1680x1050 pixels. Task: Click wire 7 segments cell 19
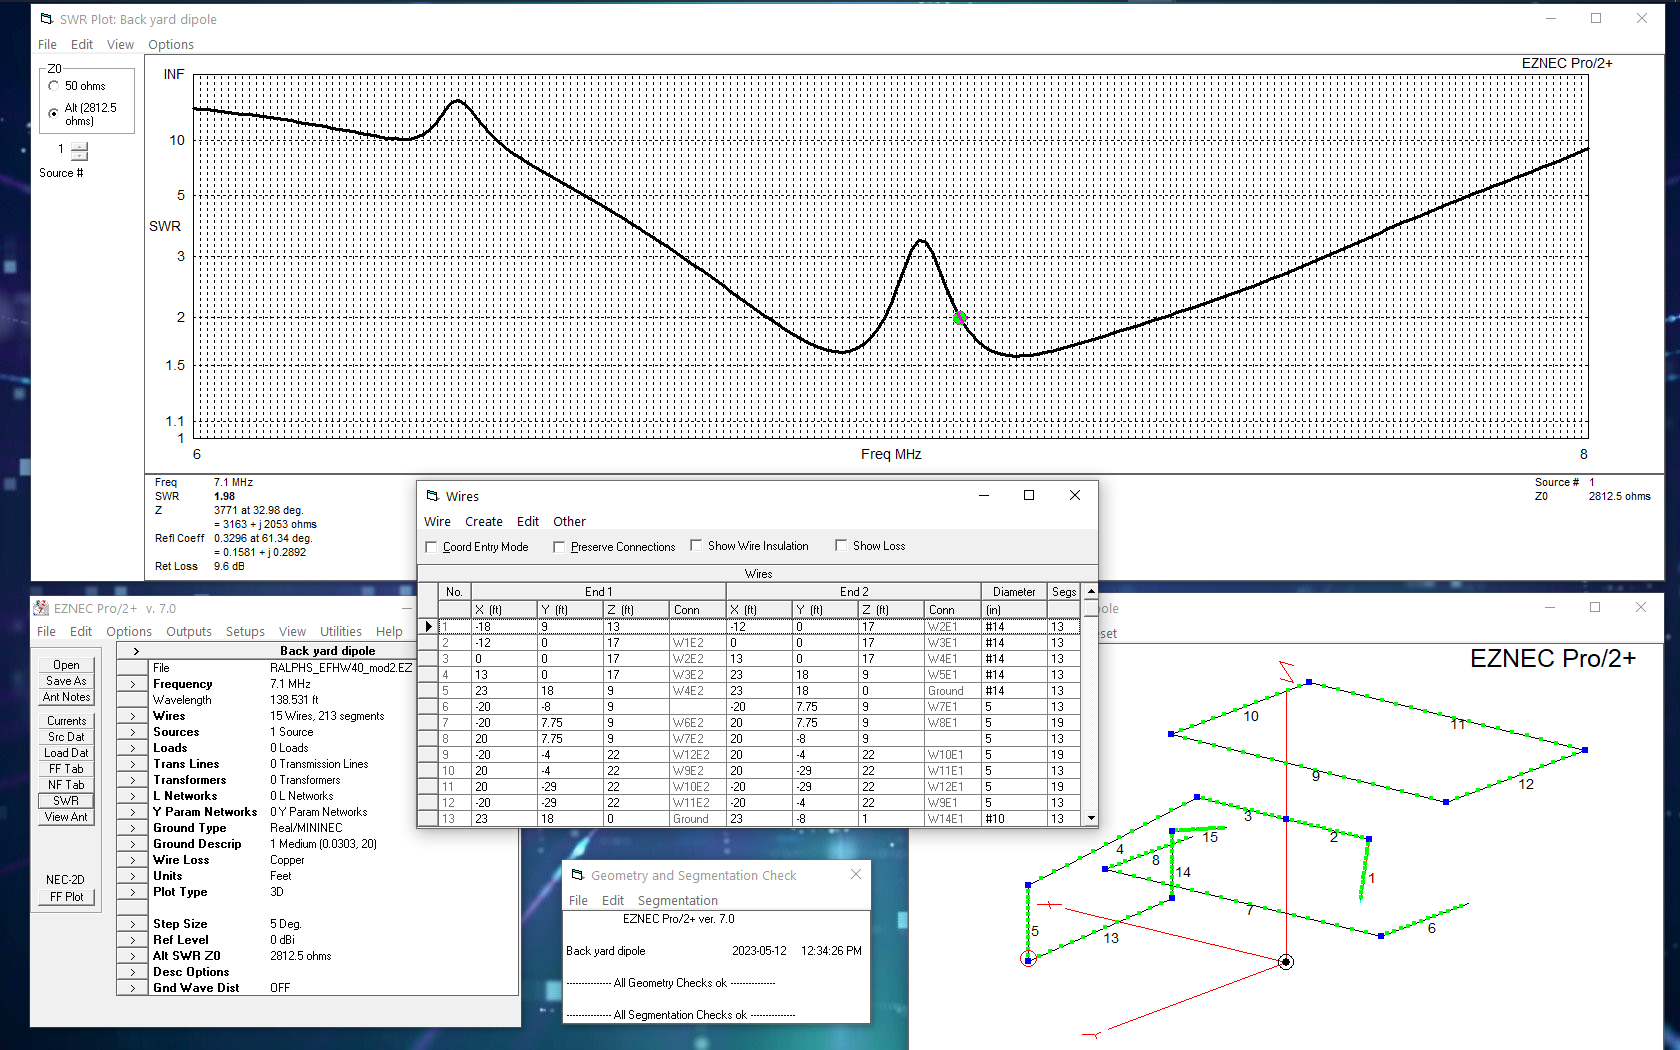1064,723
